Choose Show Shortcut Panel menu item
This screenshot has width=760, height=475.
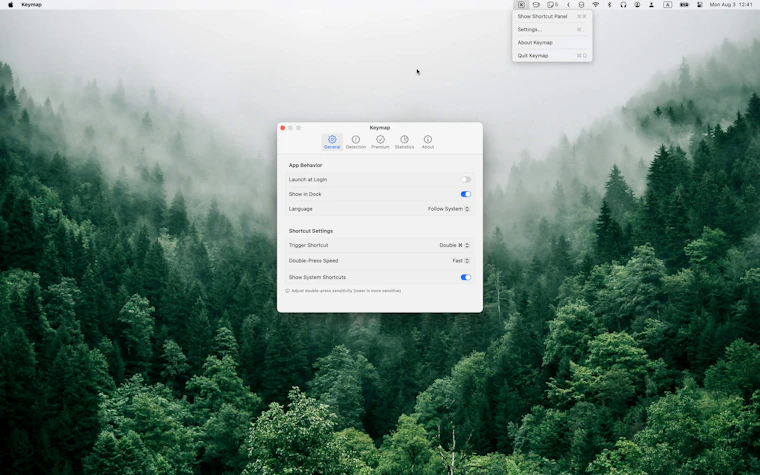tap(552, 16)
